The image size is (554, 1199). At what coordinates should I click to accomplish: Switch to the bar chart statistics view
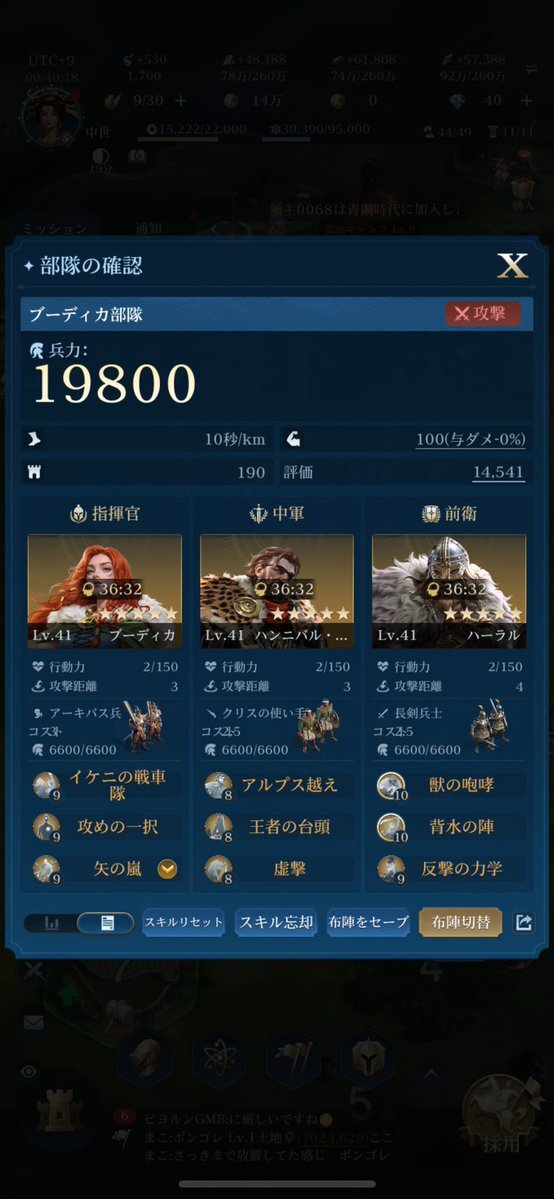[52, 923]
